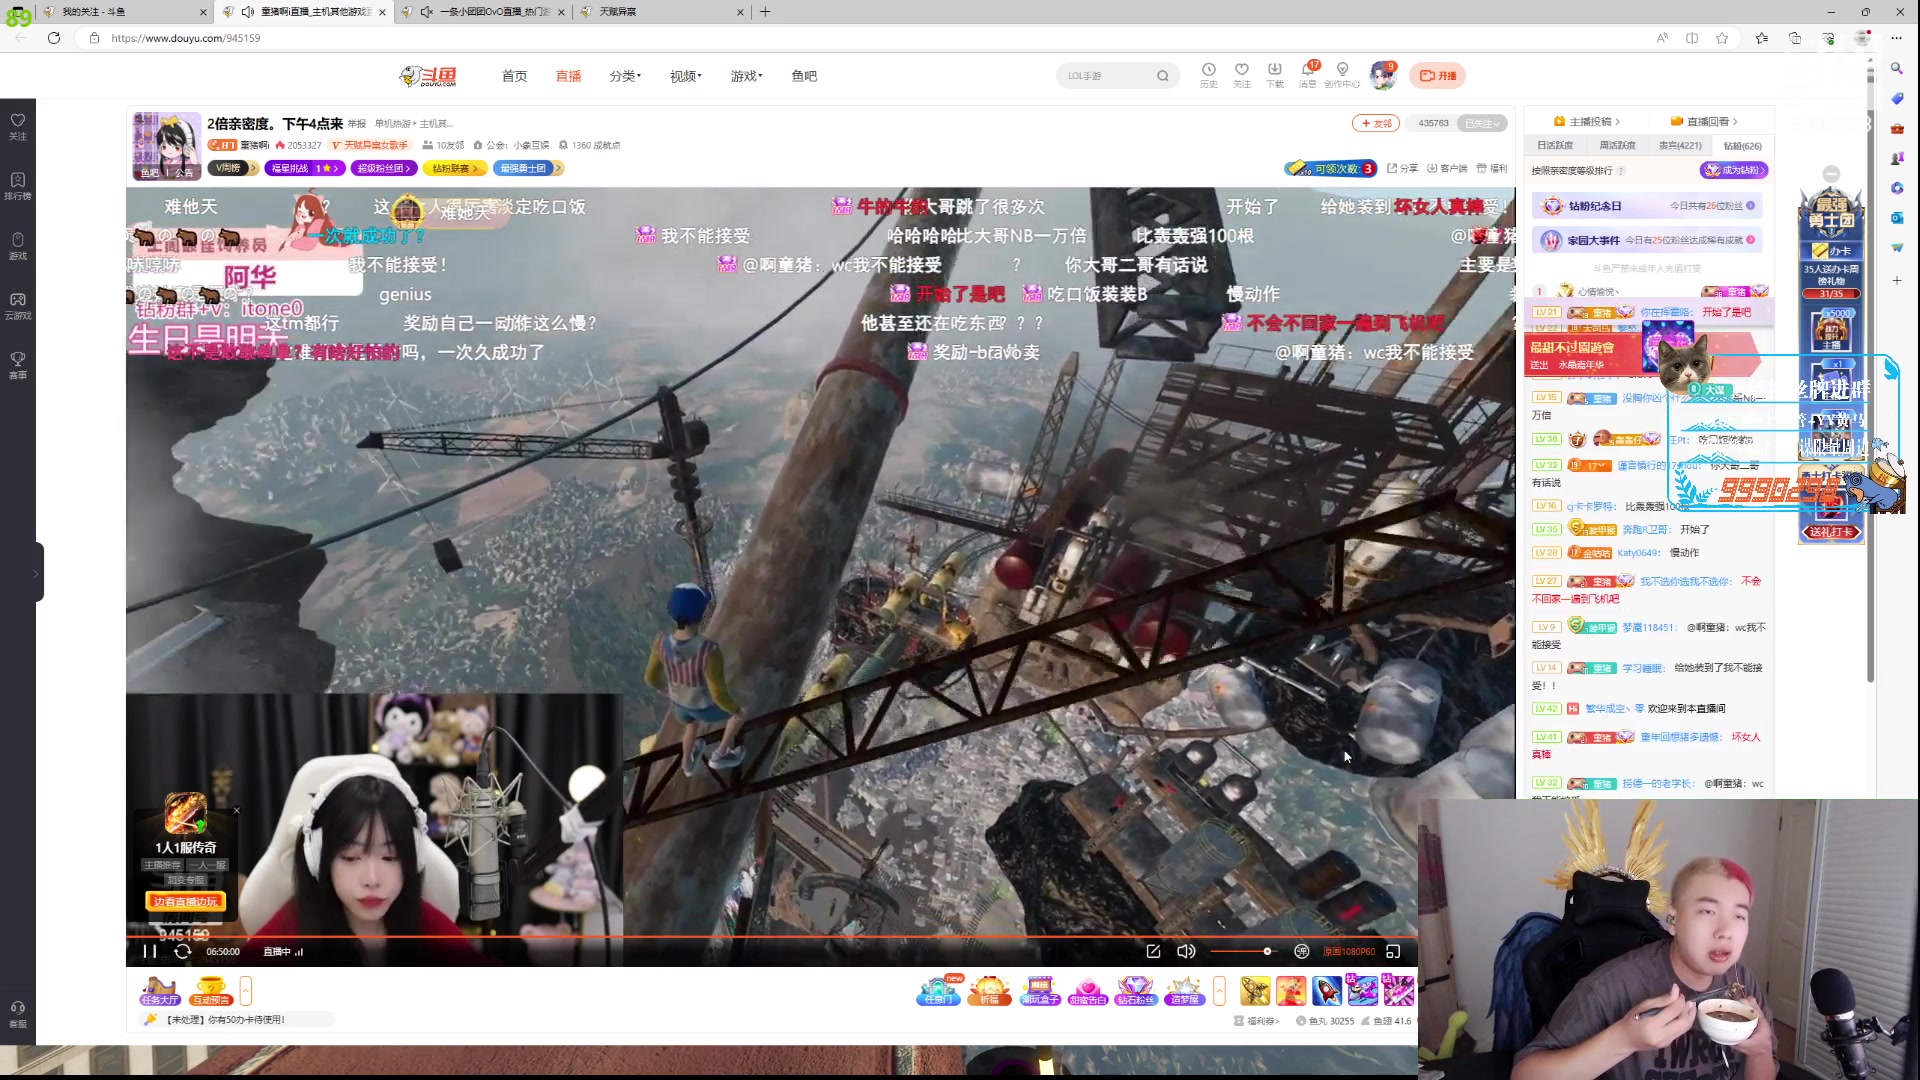Click the search magnifier in Douyu header
The image size is (1920, 1080).
point(1162,76)
